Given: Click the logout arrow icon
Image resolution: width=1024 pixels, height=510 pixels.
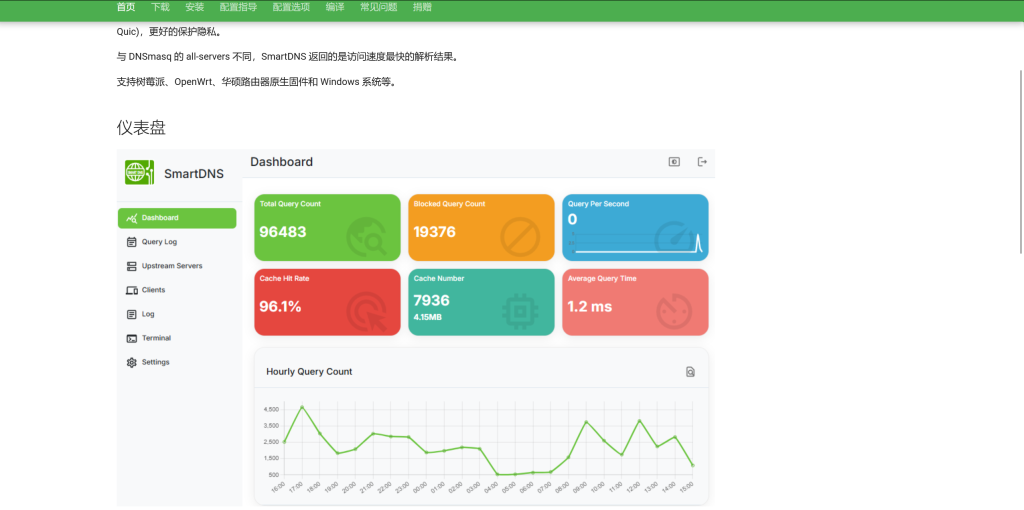Looking at the screenshot, I should coord(702,162).
